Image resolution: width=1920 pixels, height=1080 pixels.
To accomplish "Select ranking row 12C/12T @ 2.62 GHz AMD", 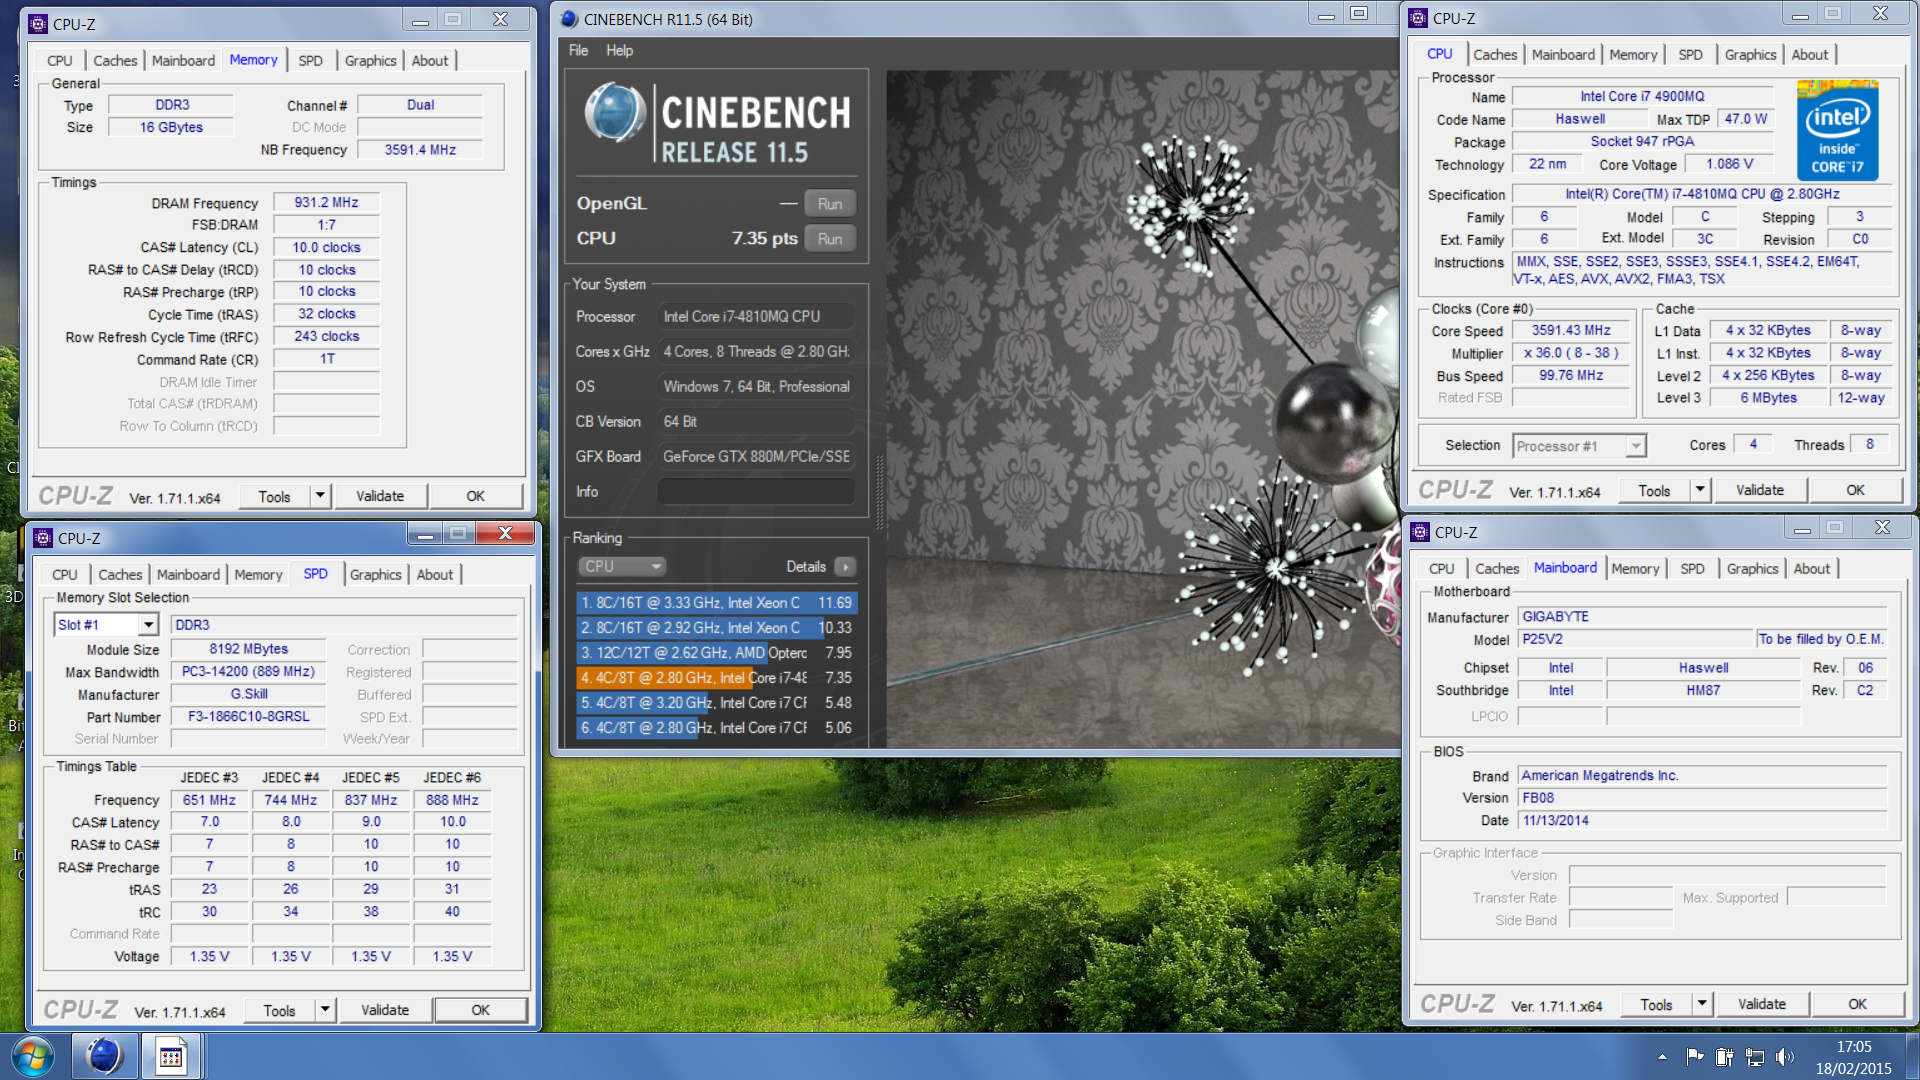I will click(717, 653).
